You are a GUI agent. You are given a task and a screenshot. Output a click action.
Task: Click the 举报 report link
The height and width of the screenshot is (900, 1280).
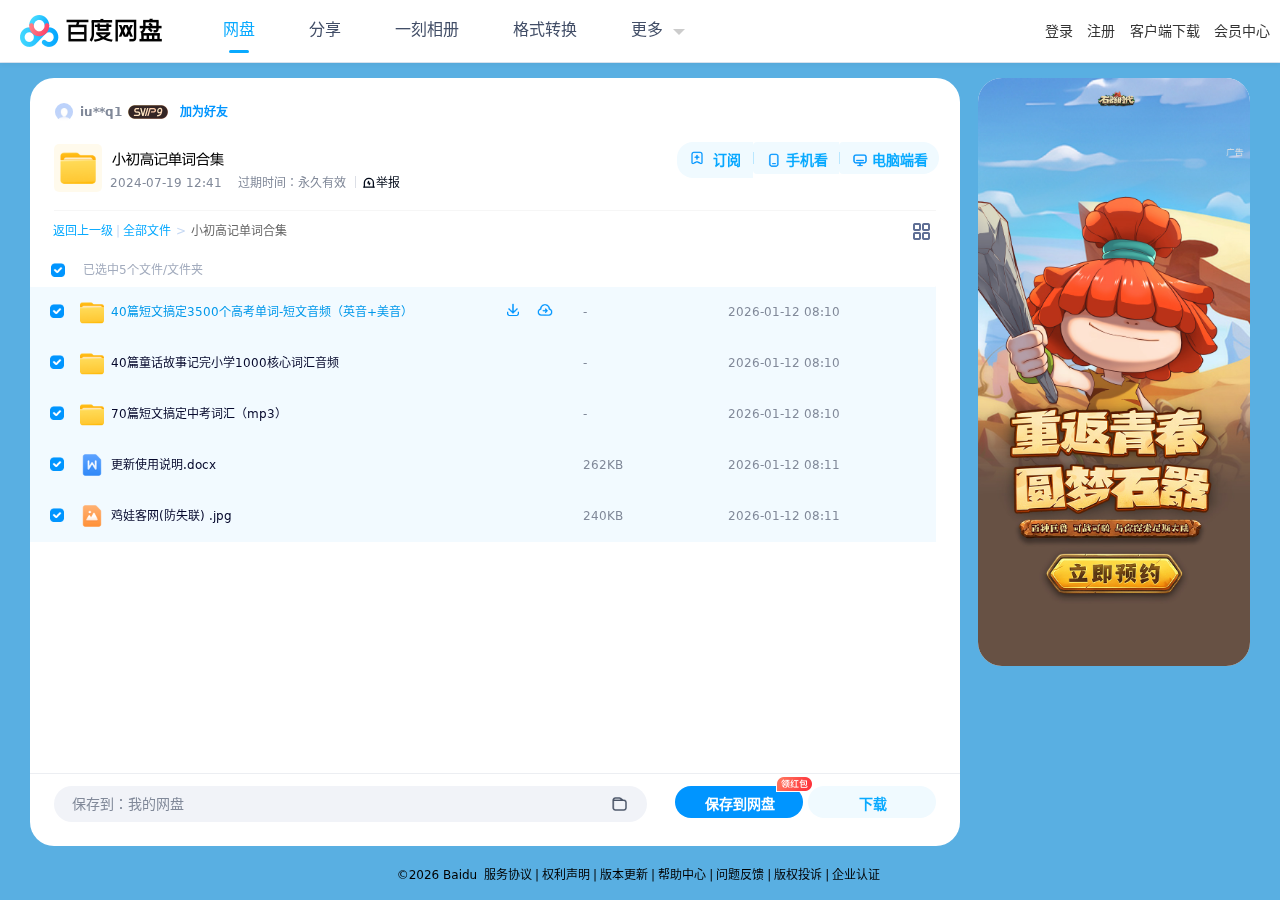coord(381,183)
